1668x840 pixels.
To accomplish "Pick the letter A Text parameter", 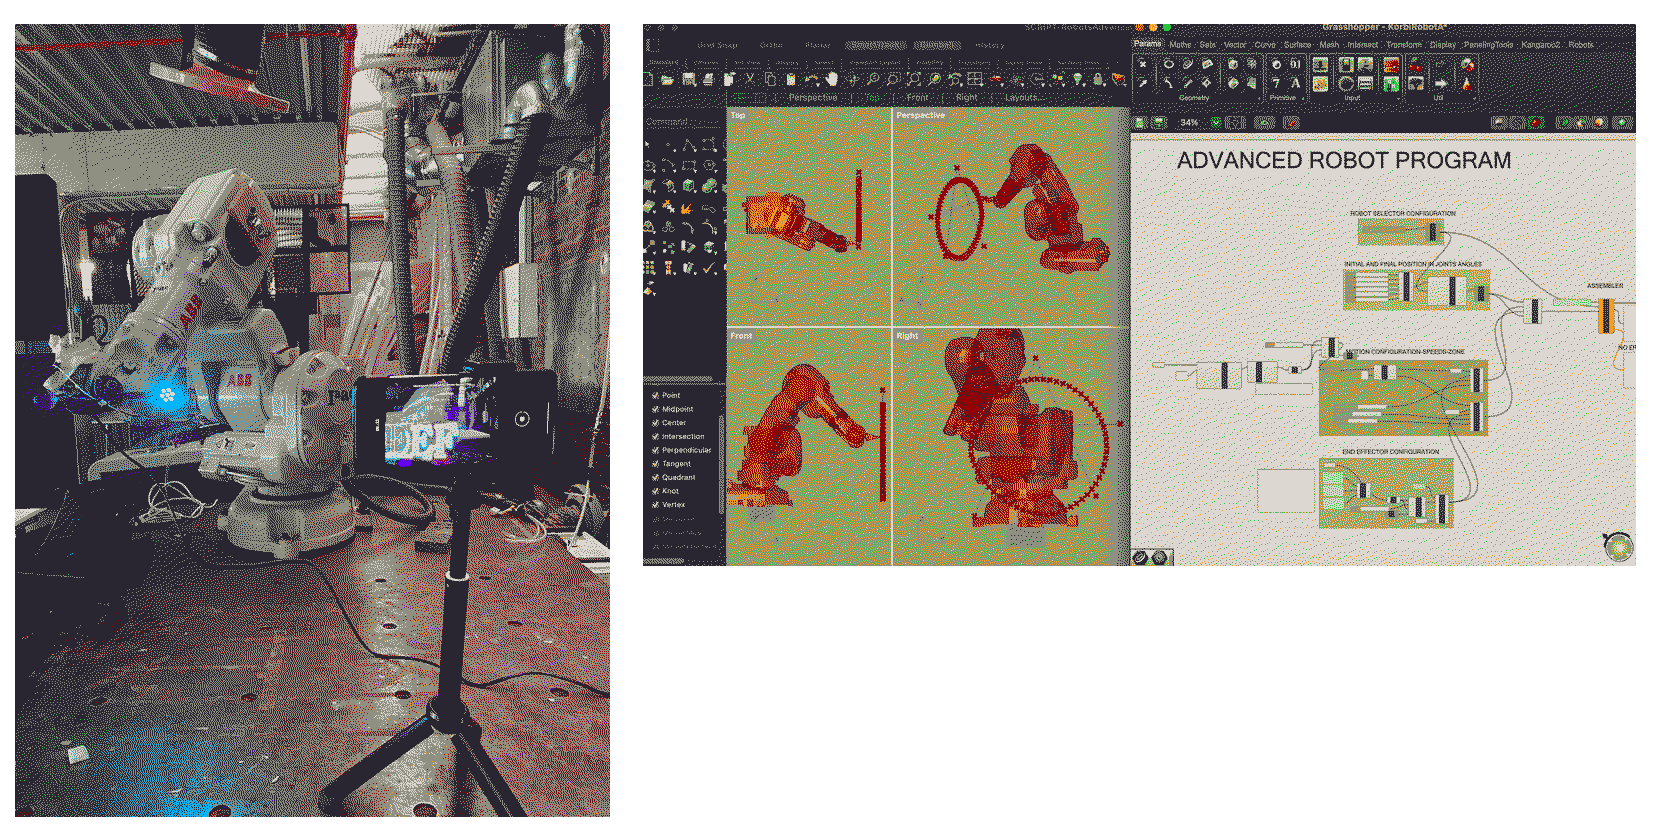I will (1295, 83).
